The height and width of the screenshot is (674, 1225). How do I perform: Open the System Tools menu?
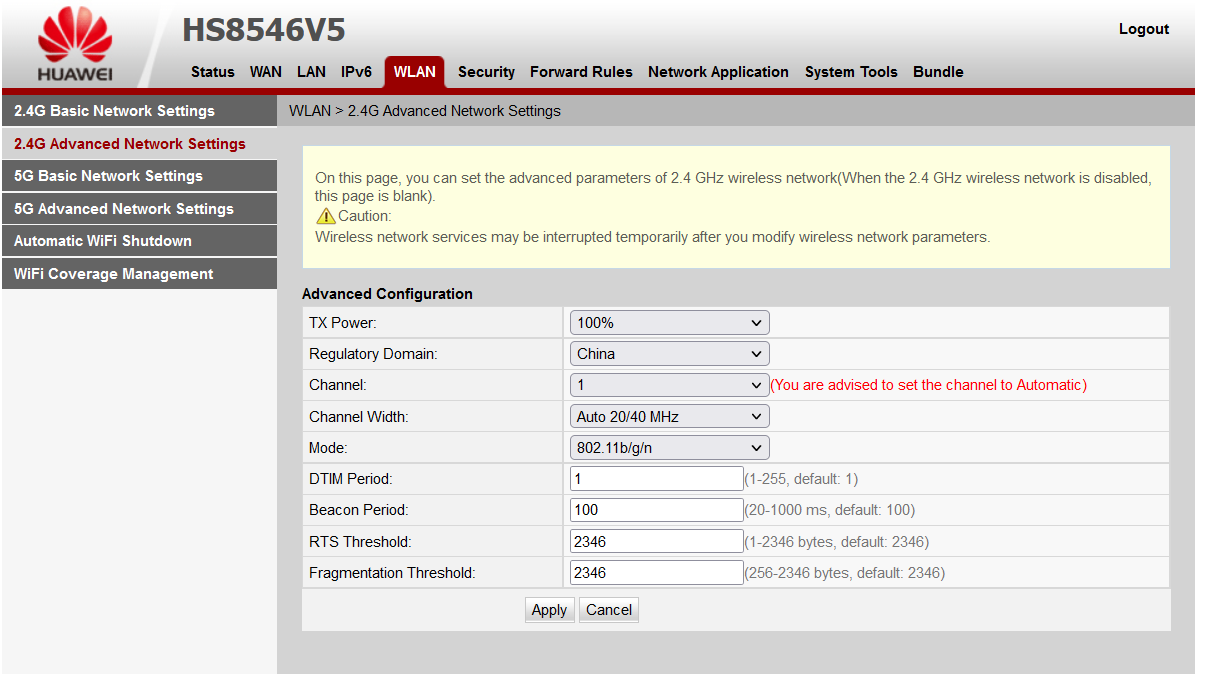[x=851, y=71]
